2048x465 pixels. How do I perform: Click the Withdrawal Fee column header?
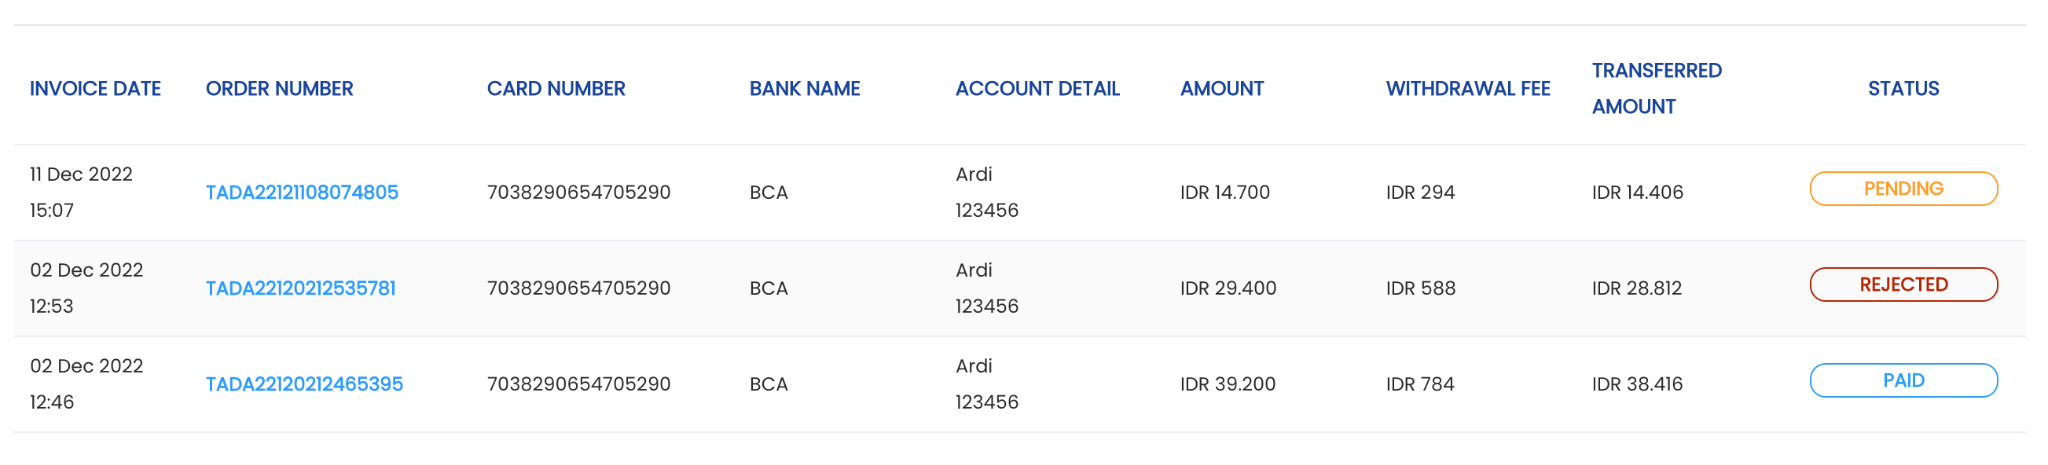click(1468, 89)
